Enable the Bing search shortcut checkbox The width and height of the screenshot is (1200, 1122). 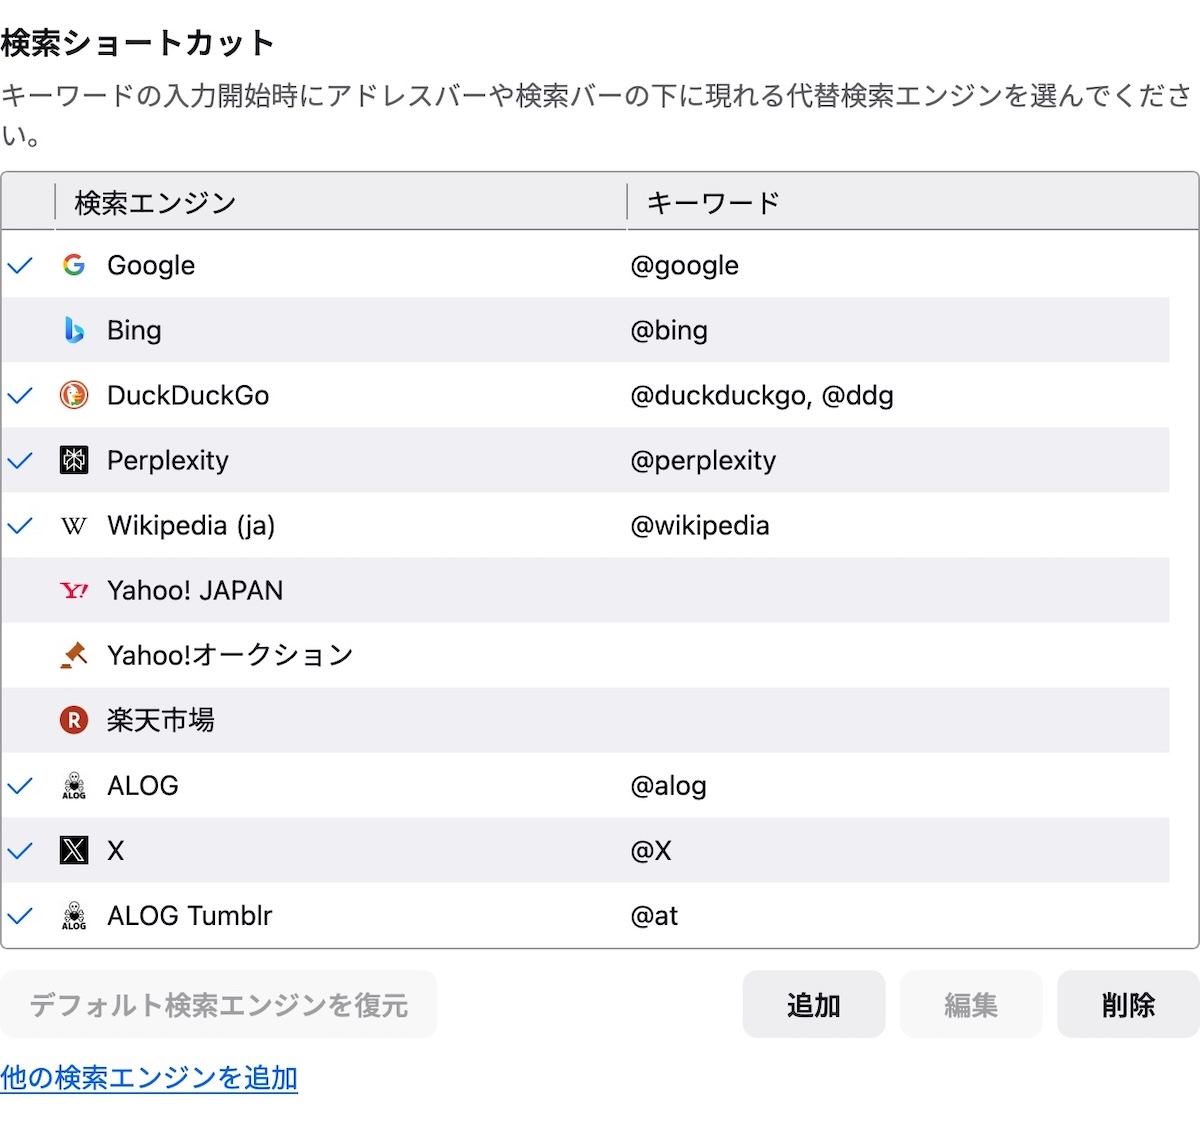(x=21, y=330)
